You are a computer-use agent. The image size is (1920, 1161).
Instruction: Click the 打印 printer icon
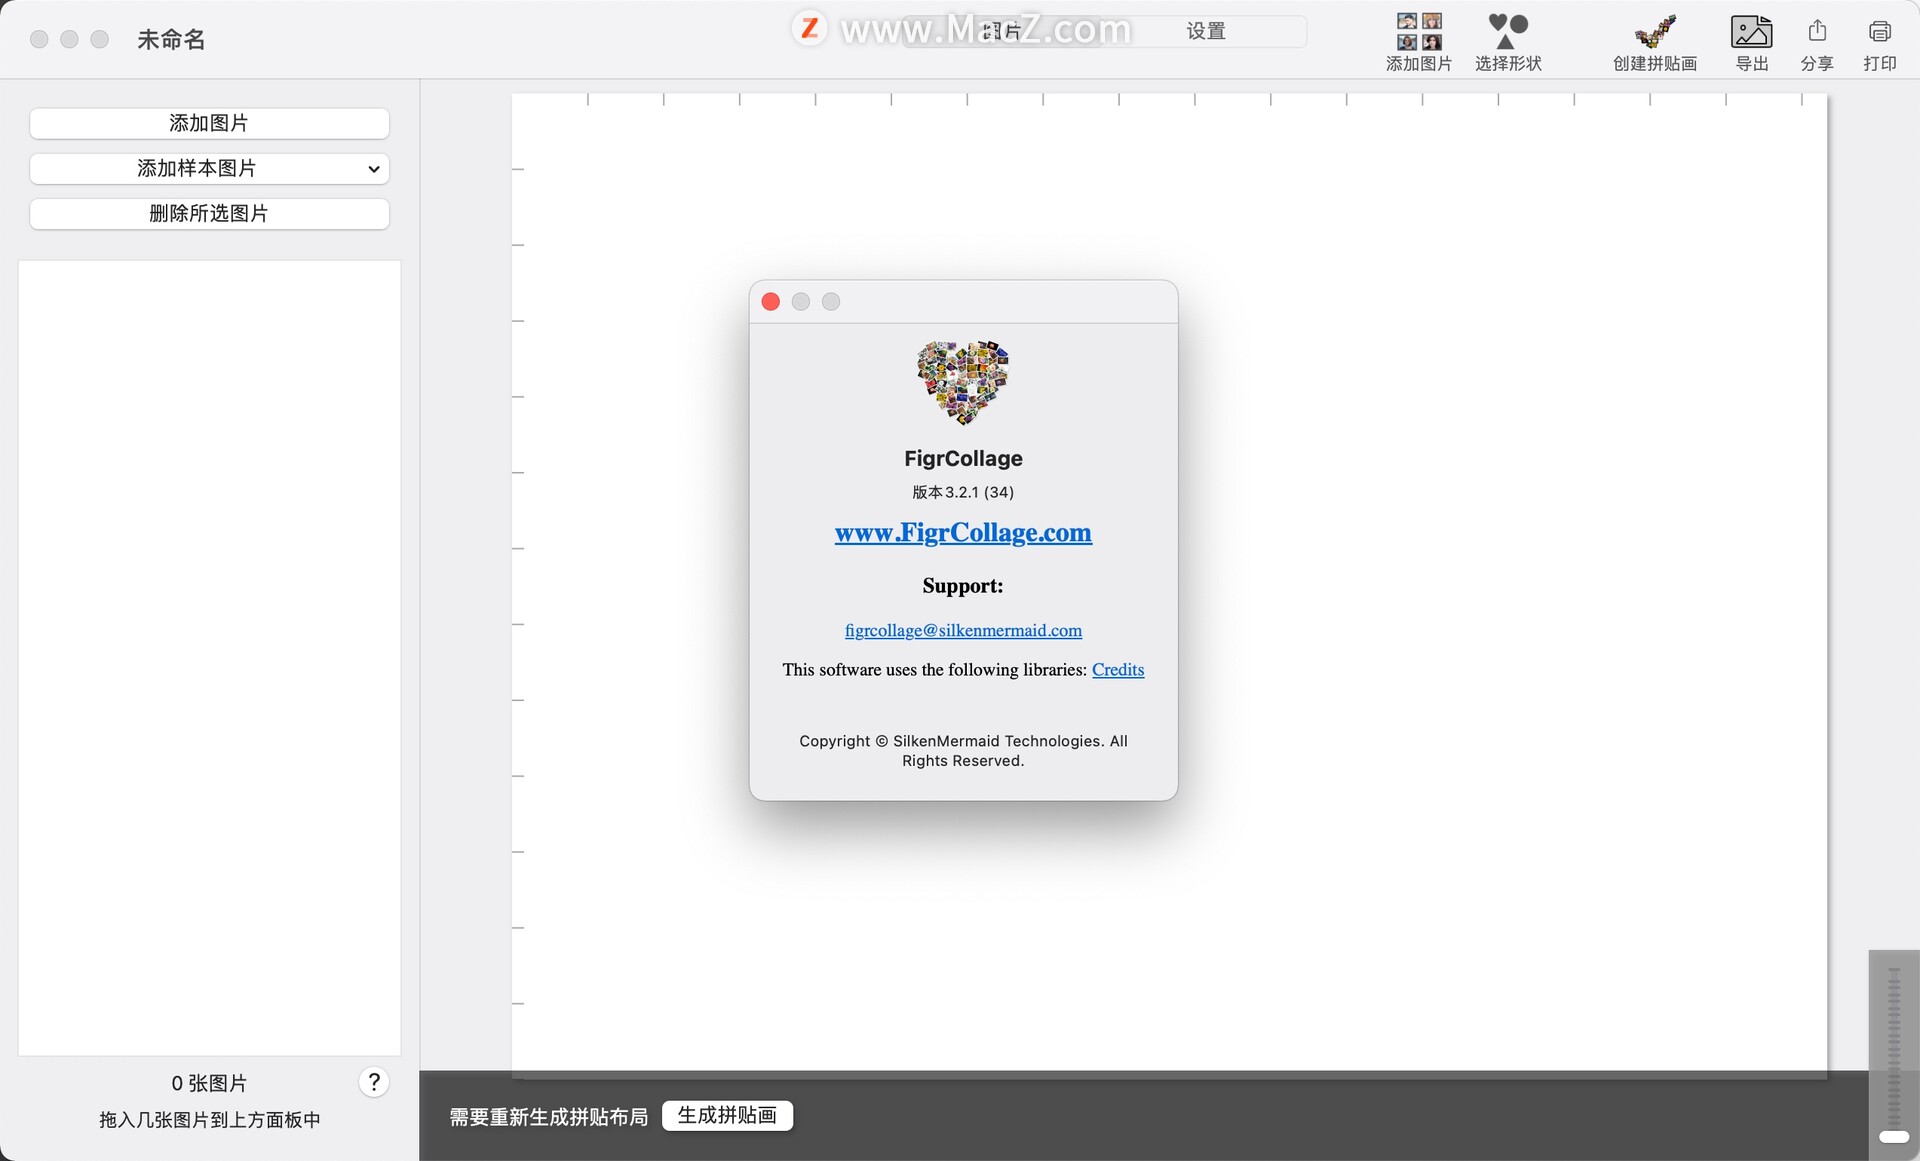(x=1879, y=32)
